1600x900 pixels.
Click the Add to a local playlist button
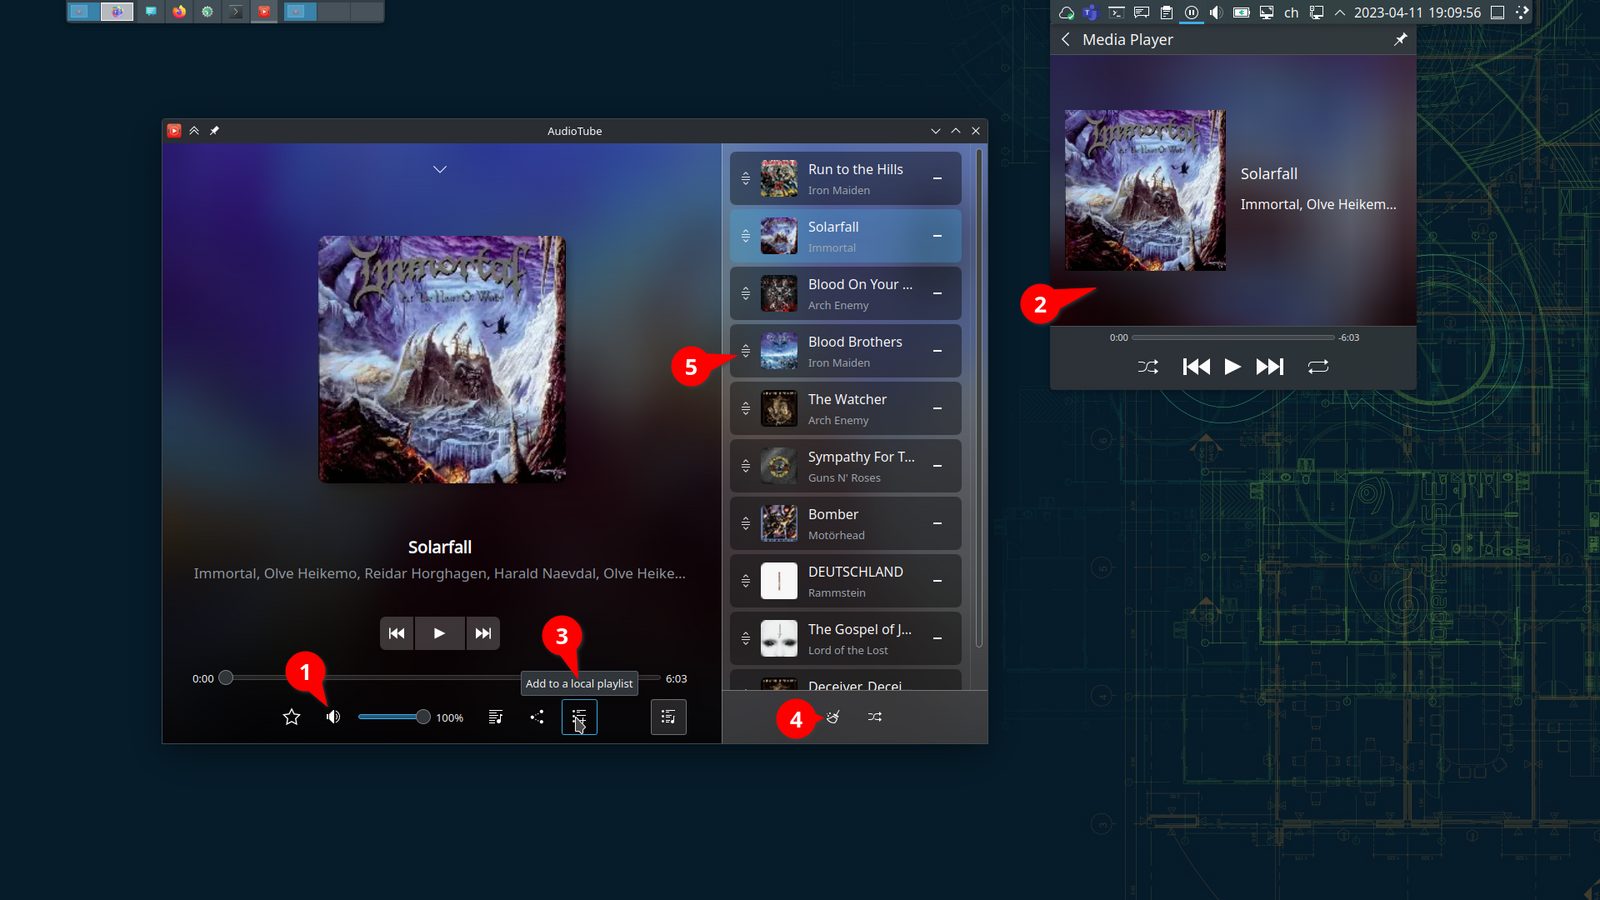point(579,717)
